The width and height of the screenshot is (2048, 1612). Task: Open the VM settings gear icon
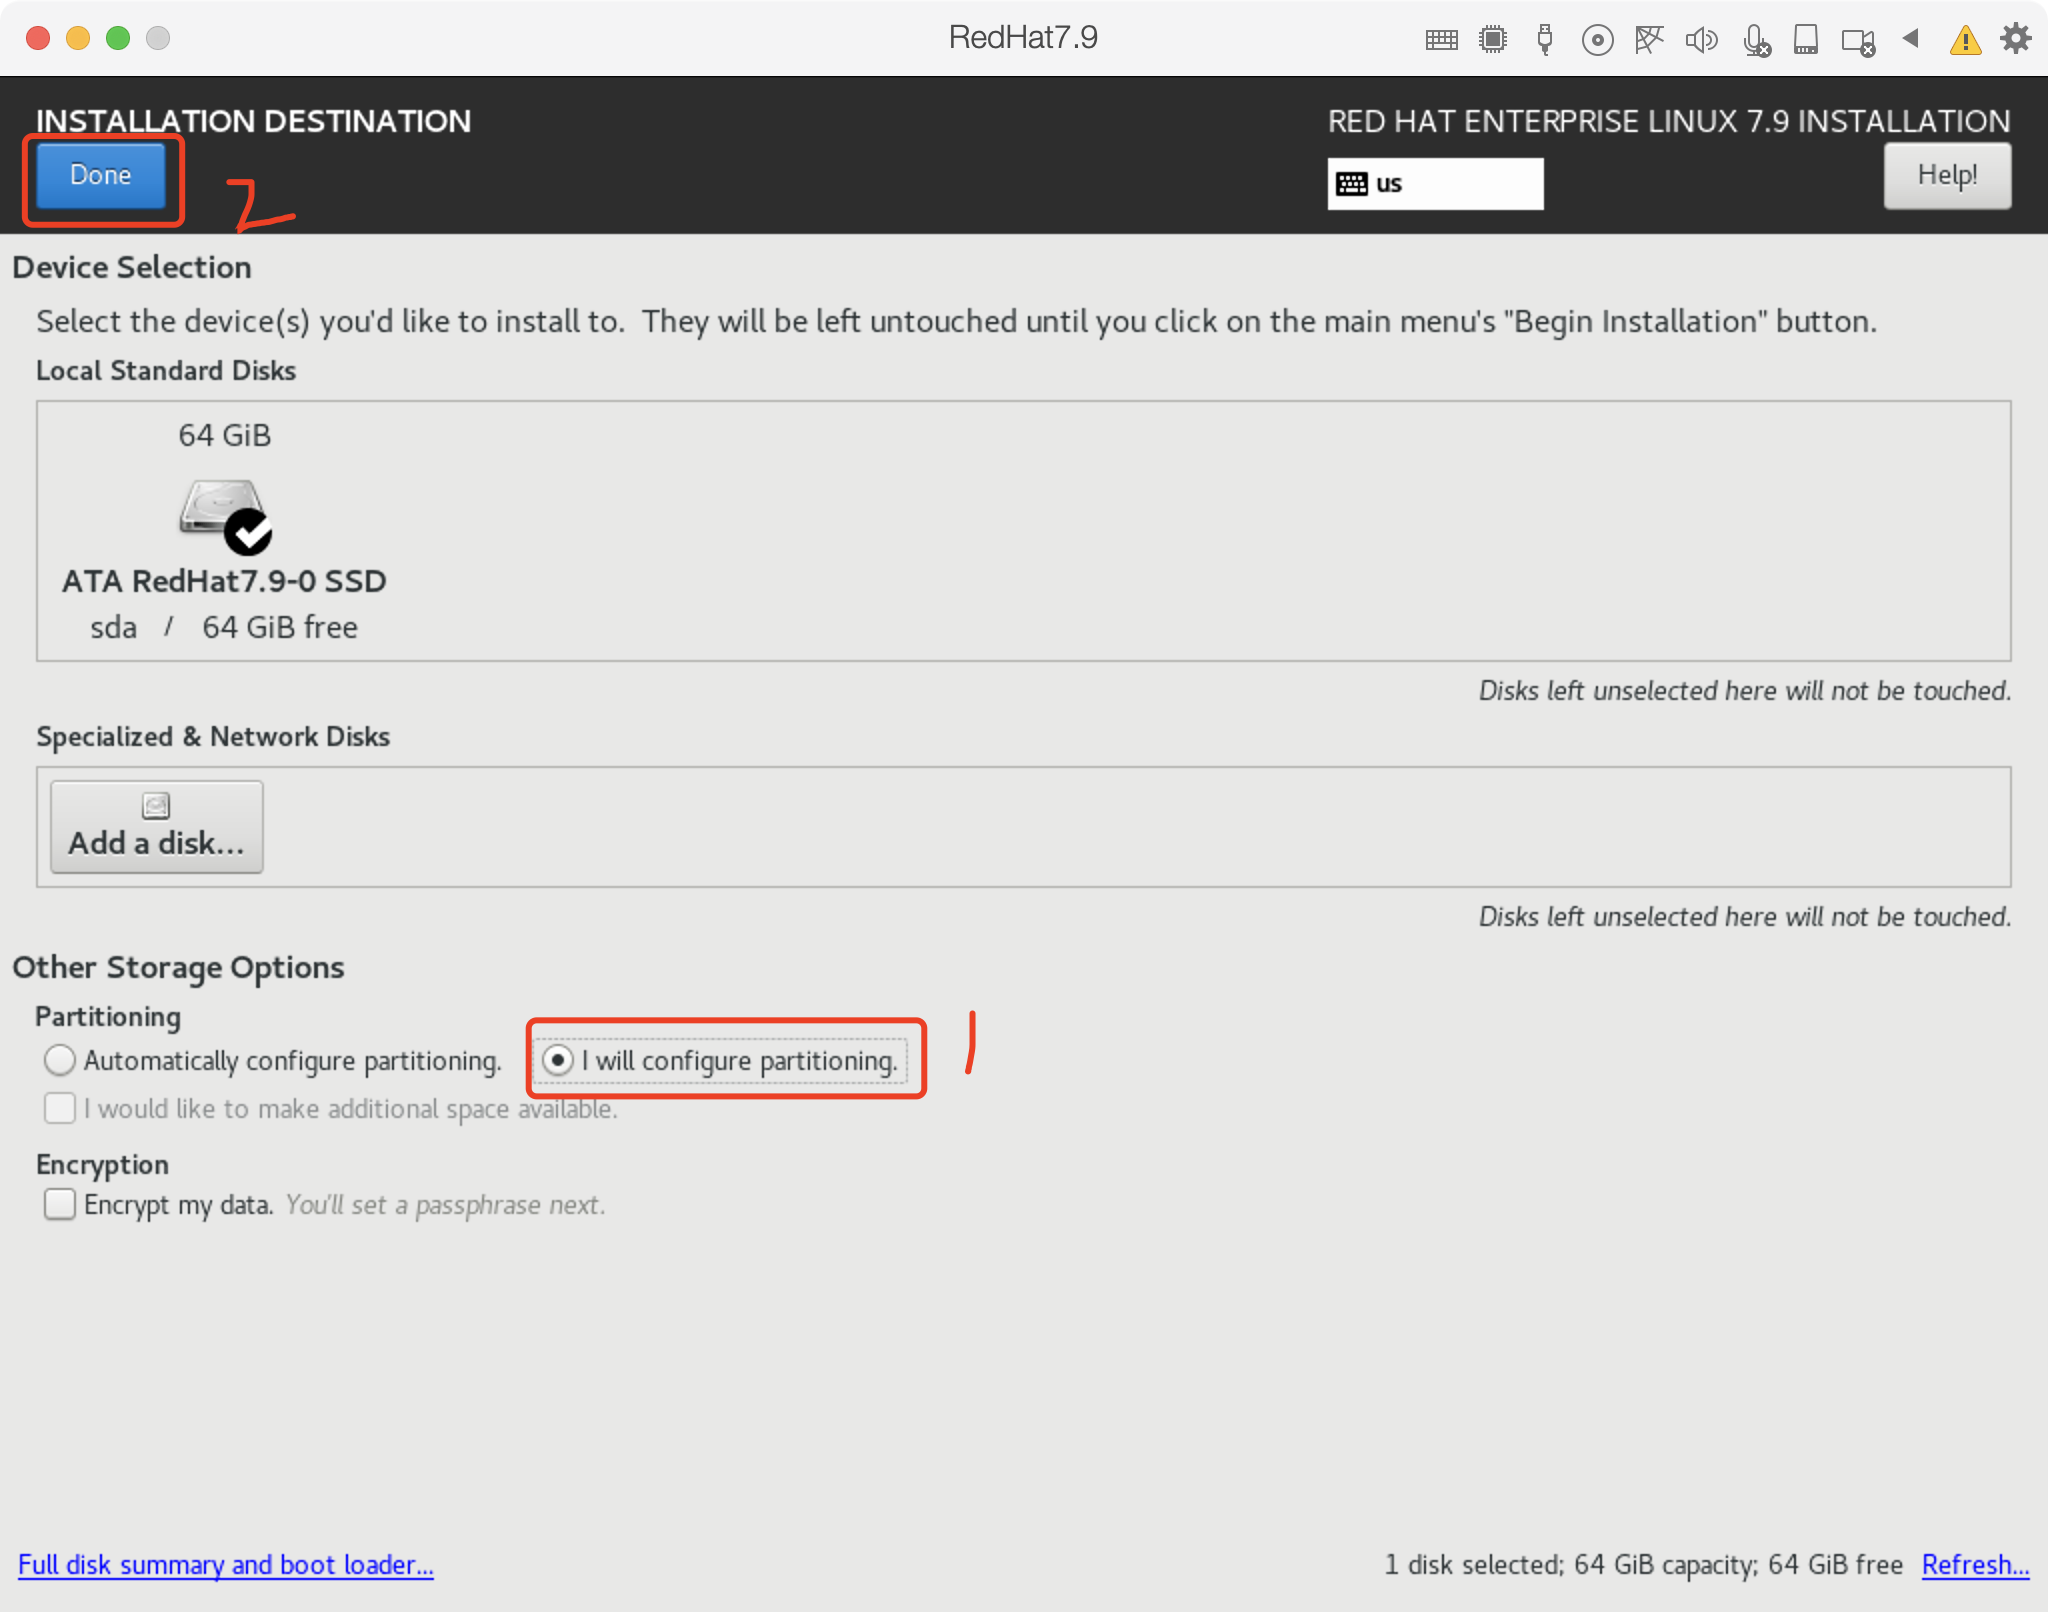click(x=2015, y=39)
